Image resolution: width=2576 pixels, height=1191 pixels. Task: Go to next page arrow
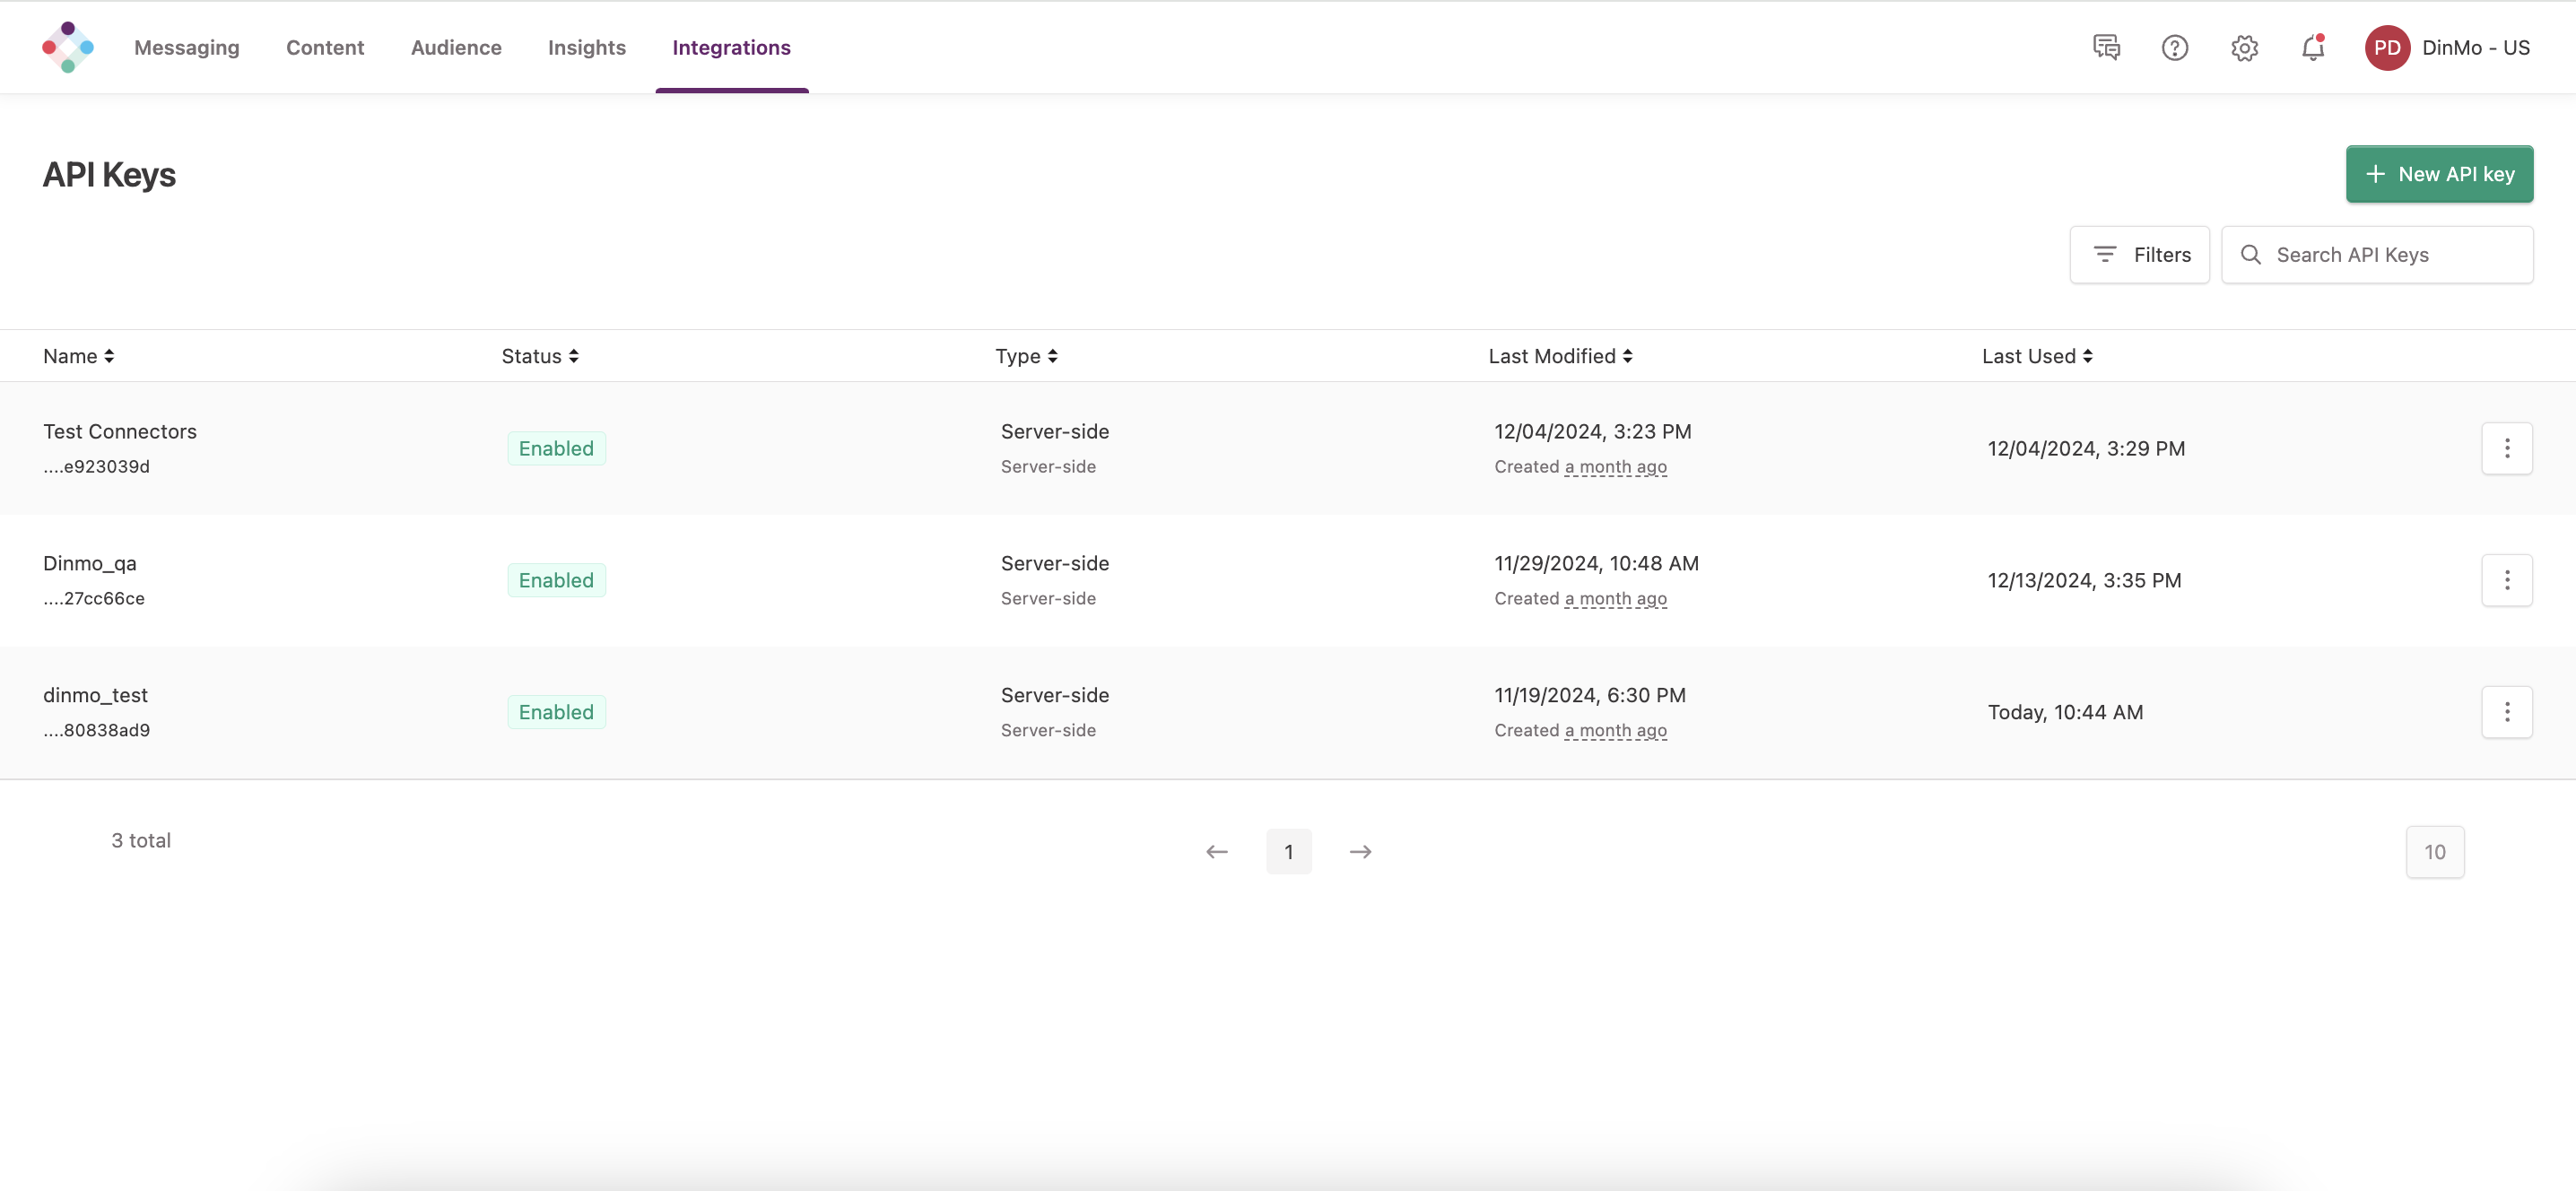coord(1360,852)
